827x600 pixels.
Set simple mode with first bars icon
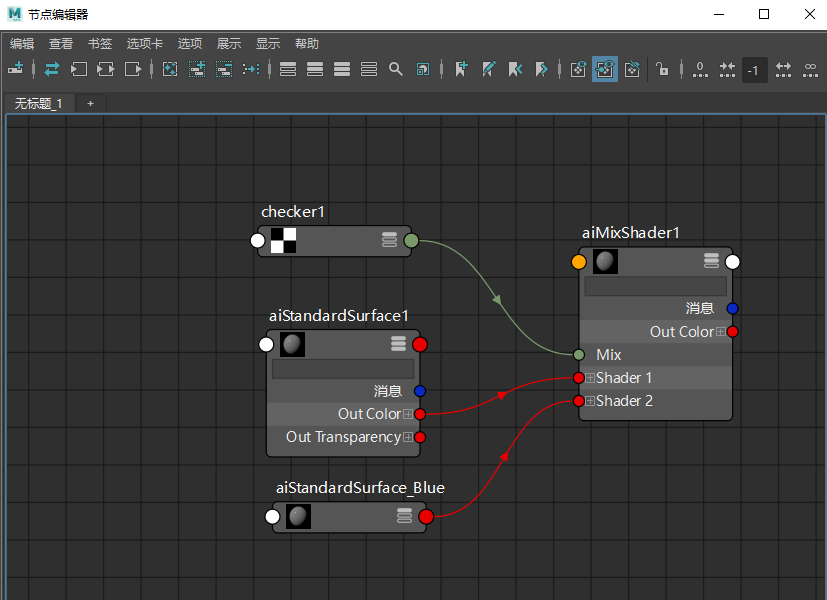pos(287,69)
